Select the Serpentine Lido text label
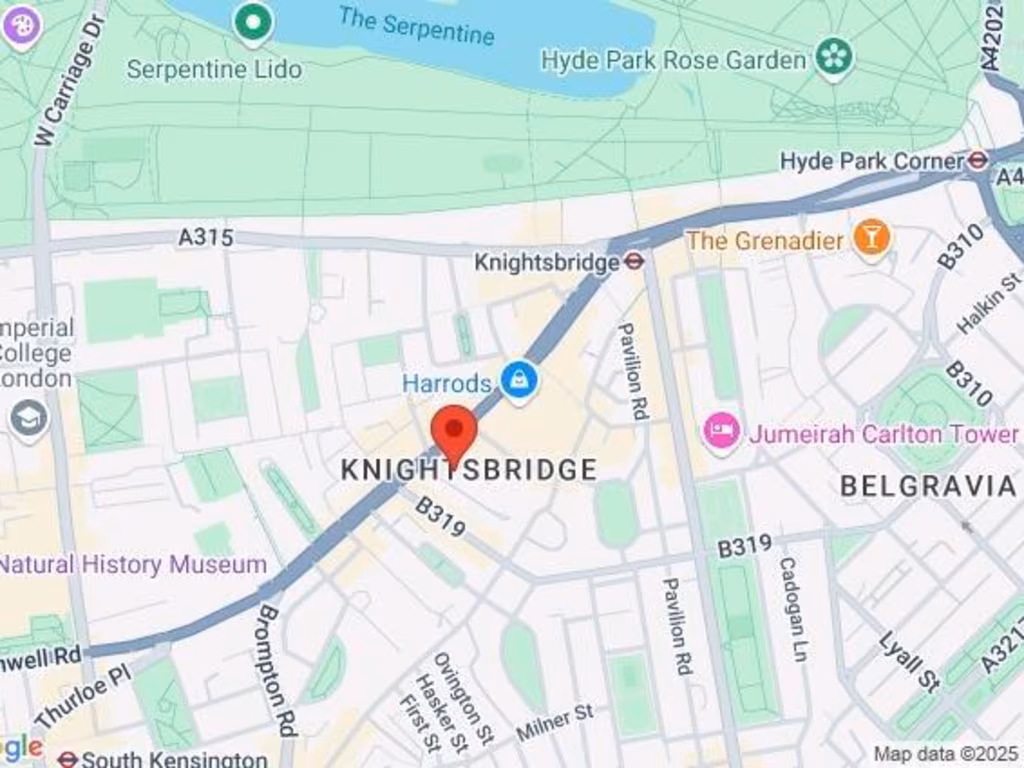This screenshot has height=768, width=1024. [214, 69]
